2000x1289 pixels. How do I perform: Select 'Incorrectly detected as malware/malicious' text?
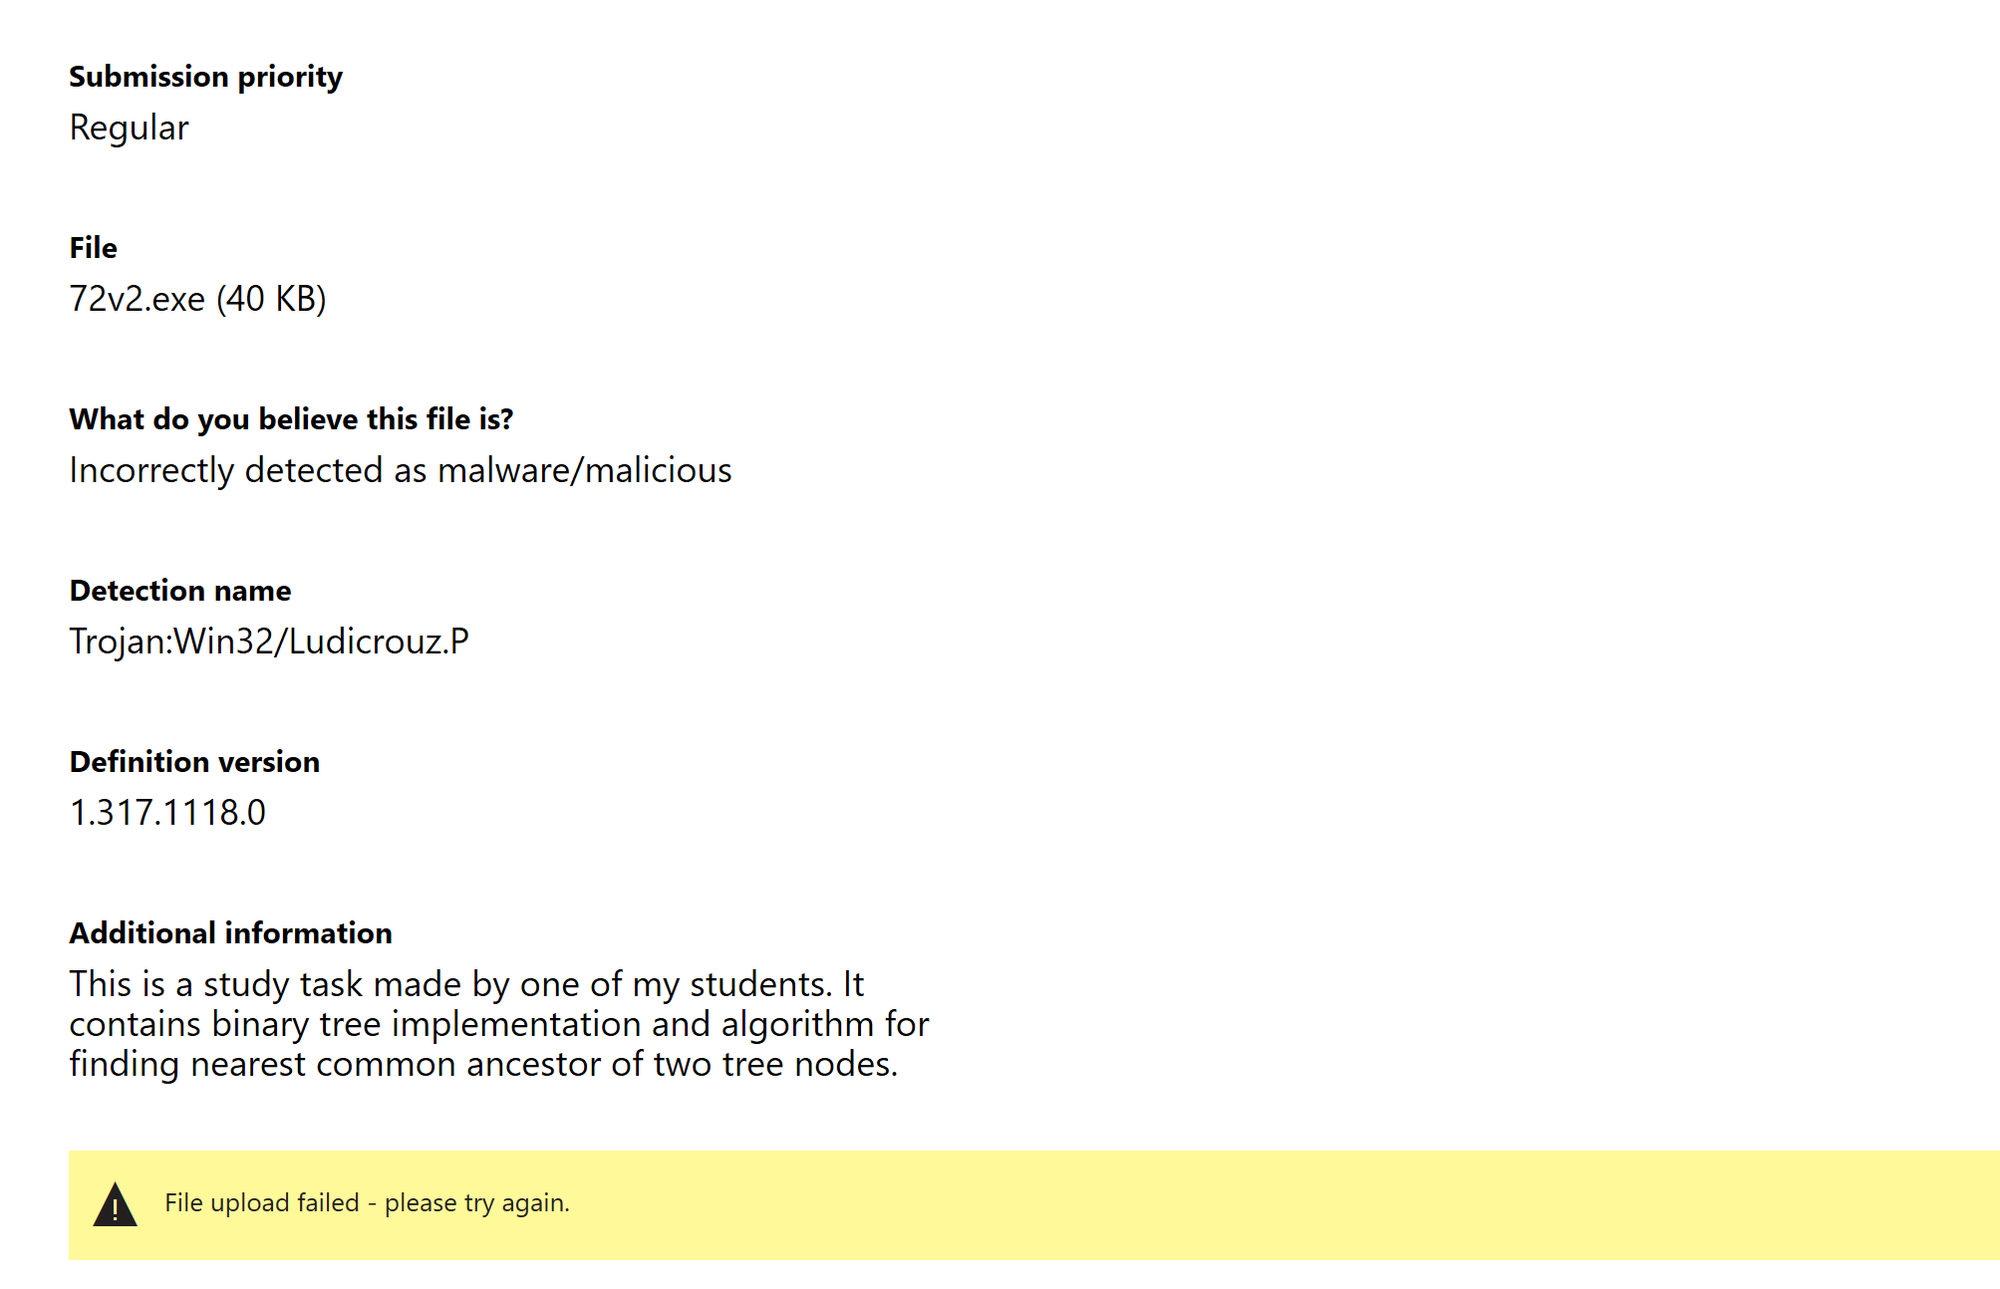point(400,470)
